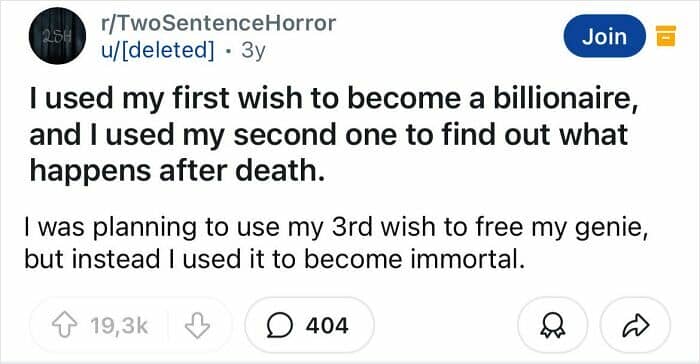
Task: Give an award using the ribbon icon
Action: coord(552,325)
